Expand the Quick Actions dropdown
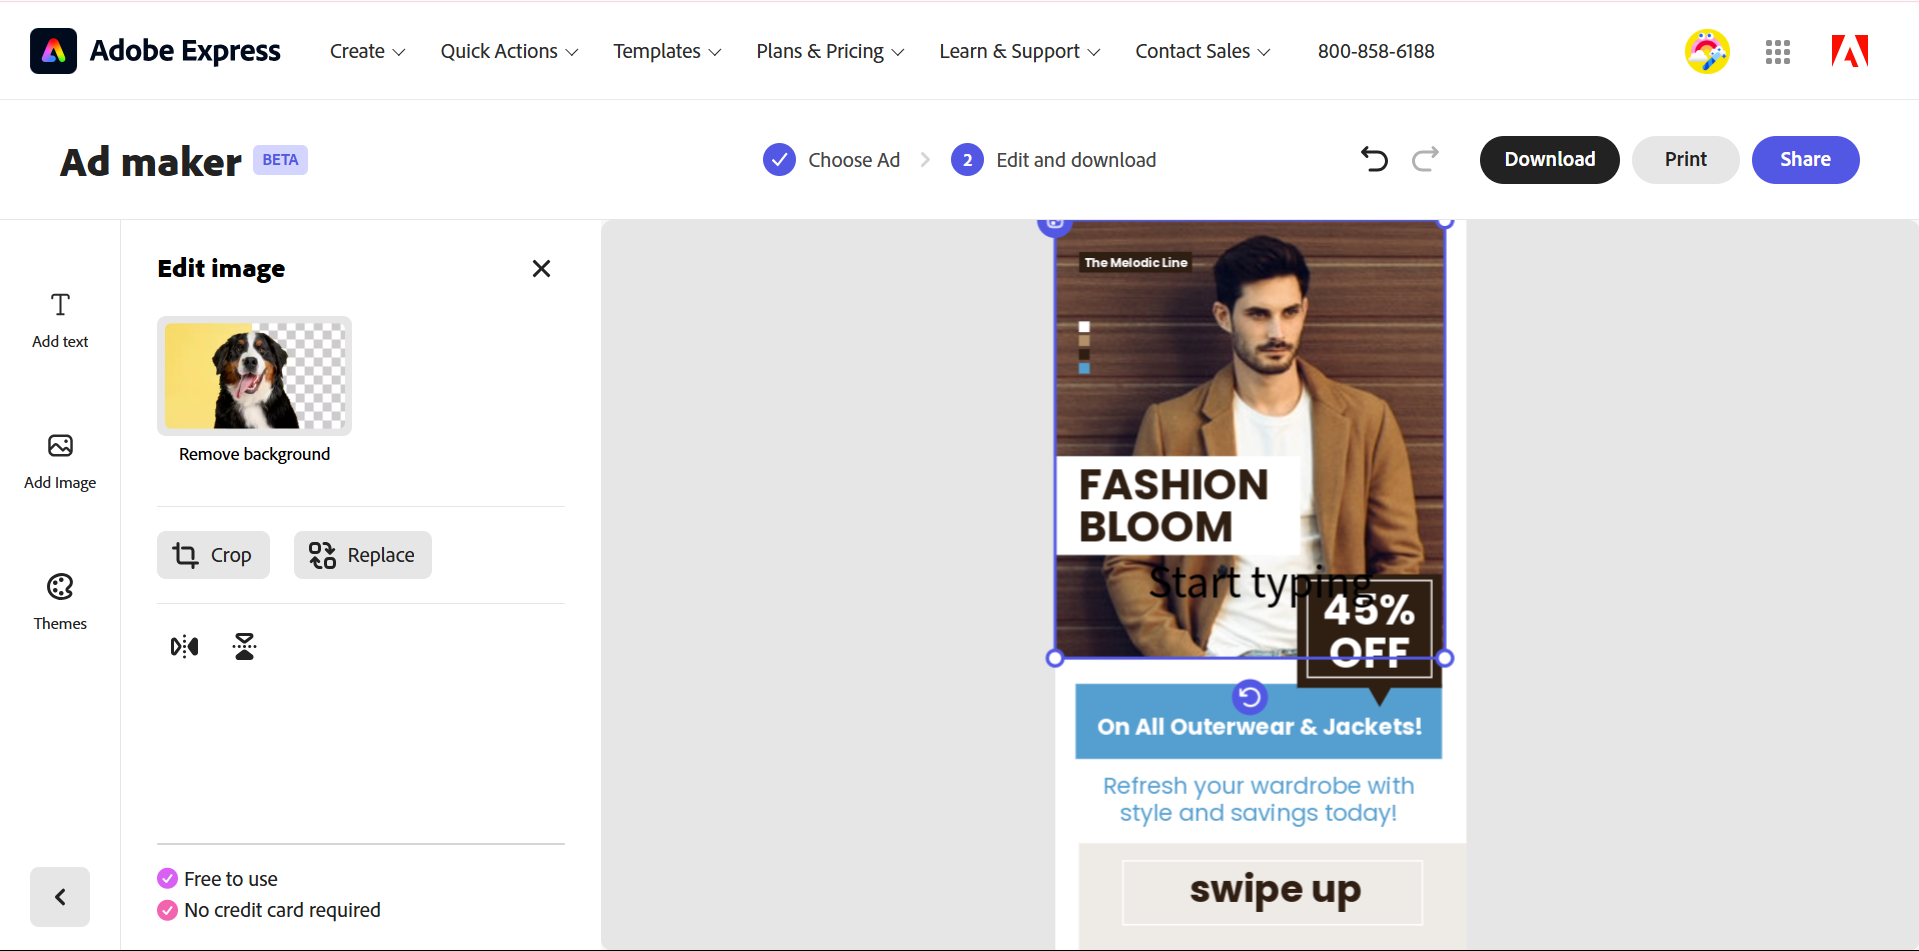Screen dimensions: 1919x951 pos(508,51)
